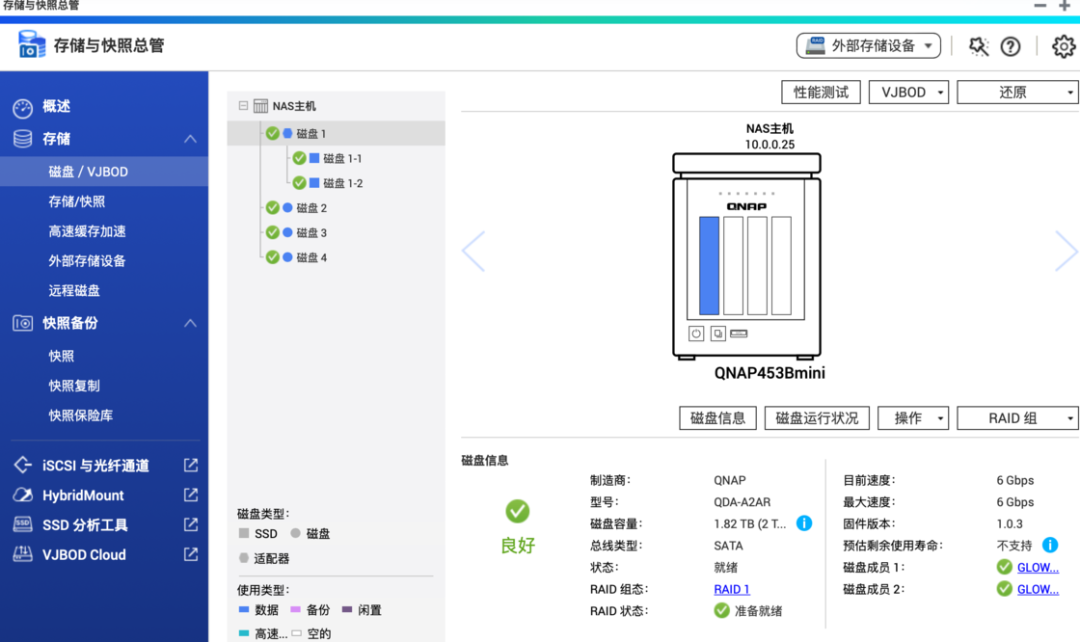Click the copy button on NAS illustration
The width and height of the screenshot is (1080, 642).
click(718, 333)
